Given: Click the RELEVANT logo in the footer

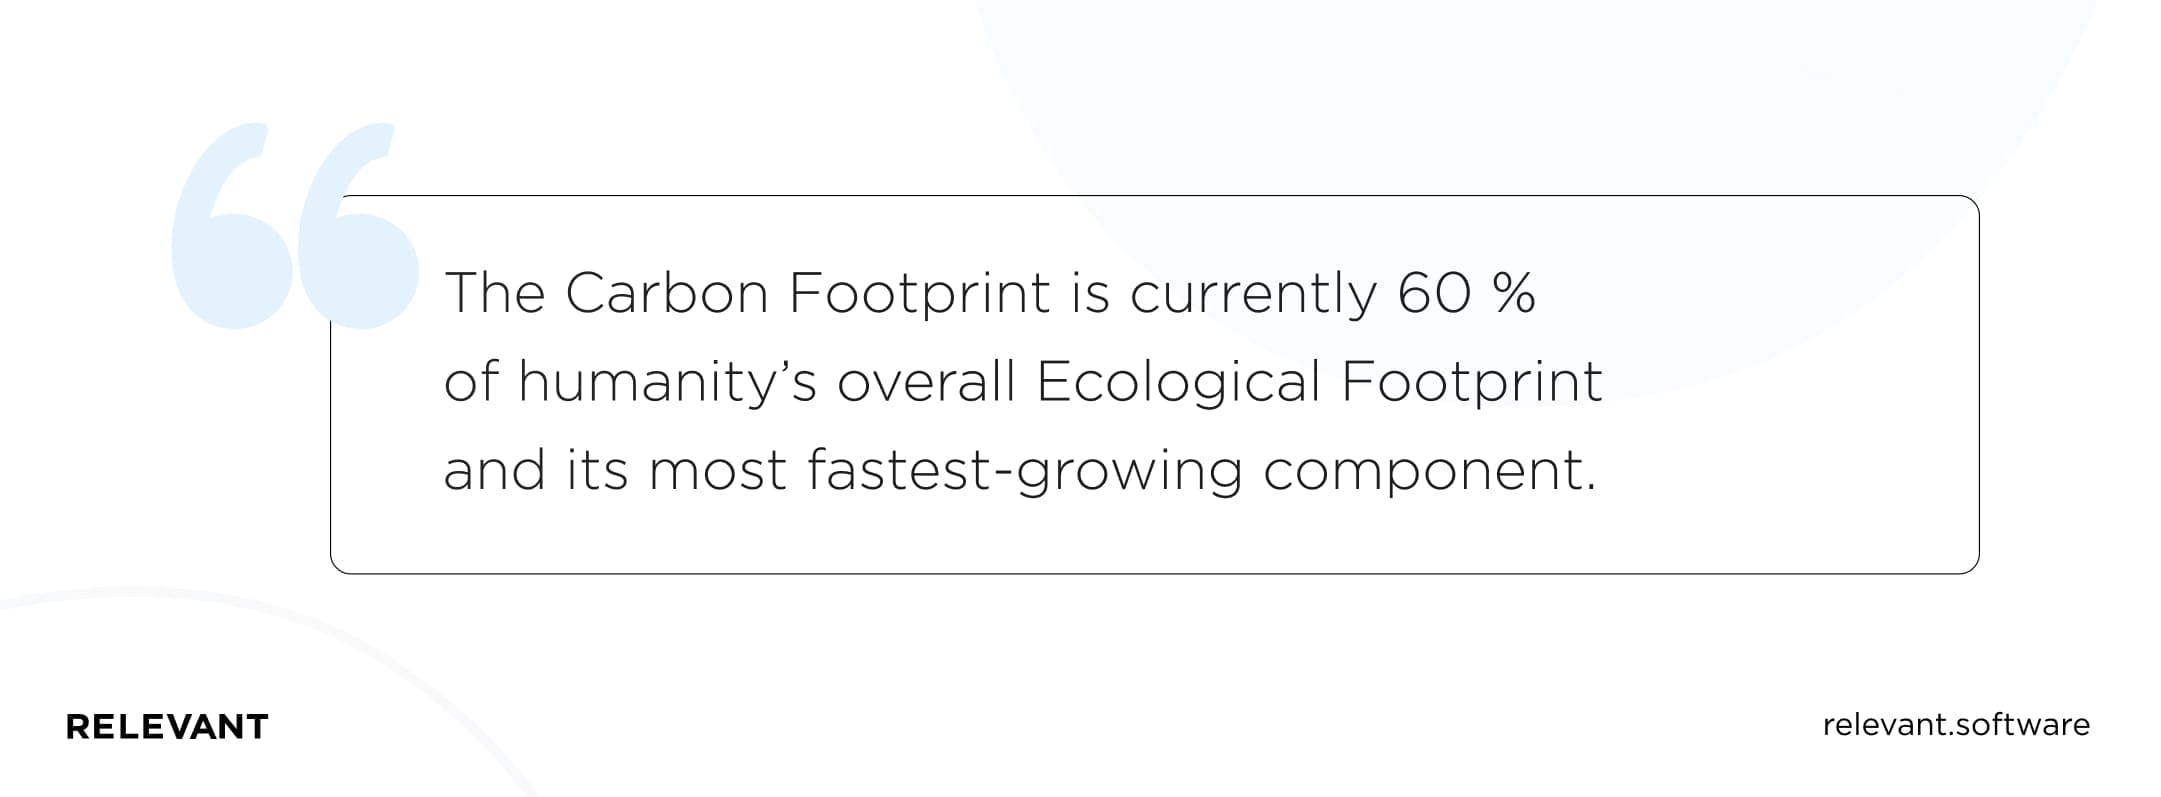Looking at the screenshot, I should [167, 727].
